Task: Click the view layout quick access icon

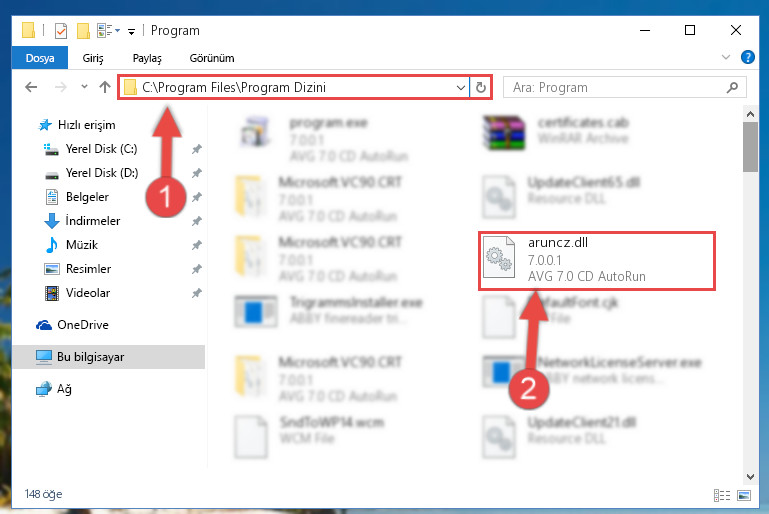Action: click(x=105, y=30)
